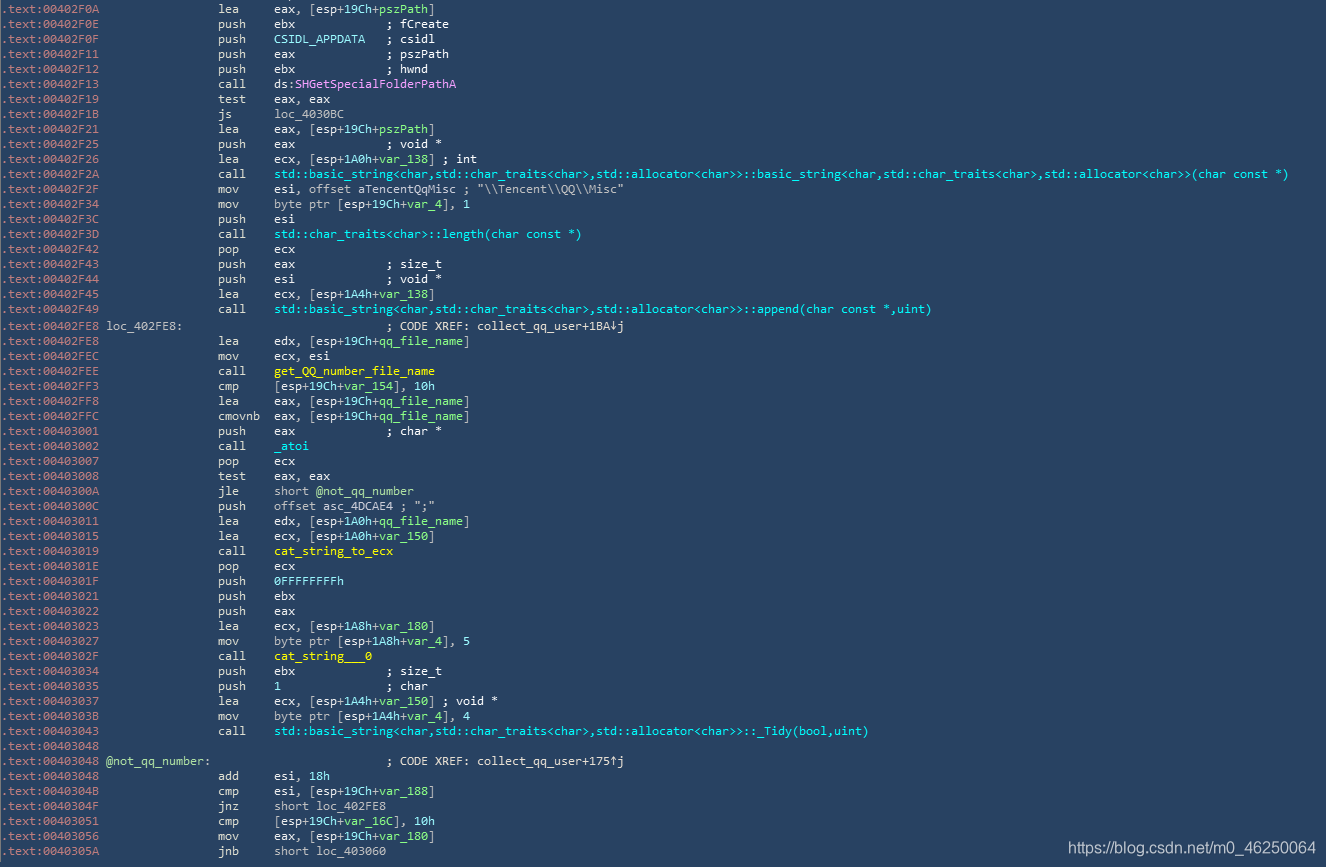The height and width of the screenshot is (867, 1326).
Task: Select the SHGetSpecialFolderPathA call target
Action: [x=375, y=84]
